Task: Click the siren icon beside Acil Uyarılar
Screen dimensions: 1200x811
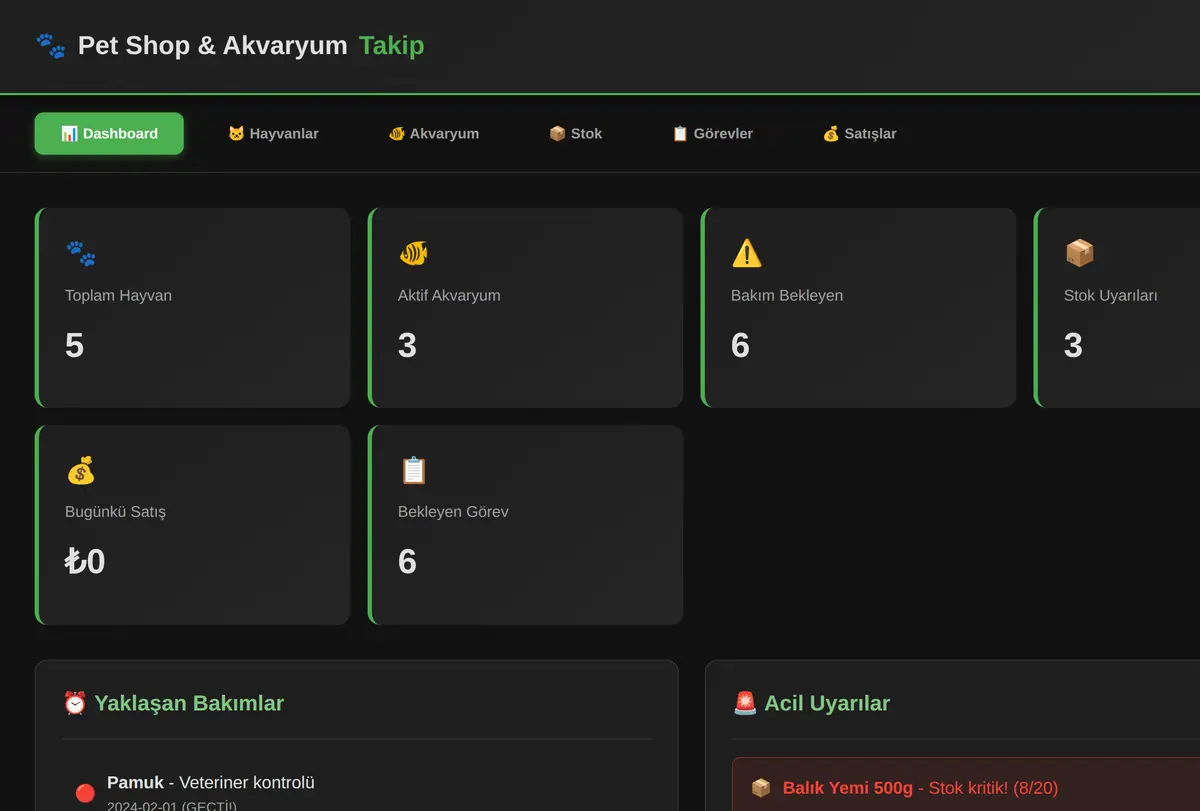Action: [745, 703]
